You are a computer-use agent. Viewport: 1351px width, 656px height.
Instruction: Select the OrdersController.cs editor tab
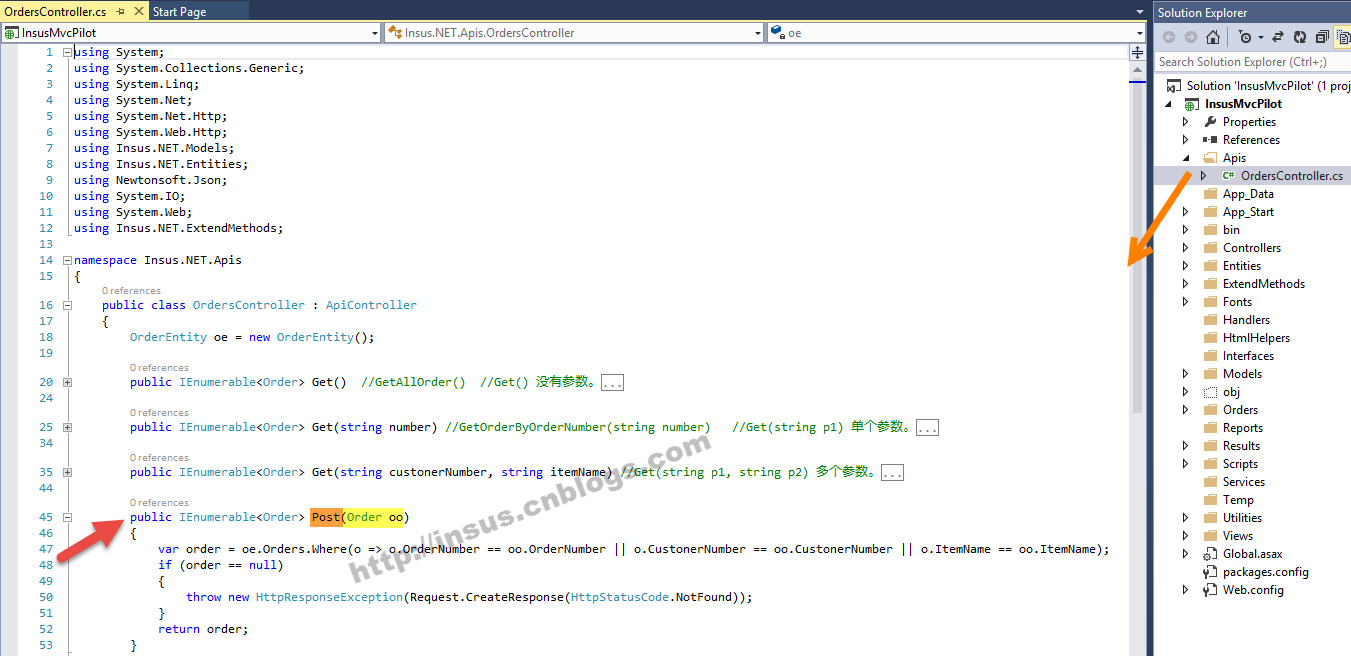tap(55, 12)
